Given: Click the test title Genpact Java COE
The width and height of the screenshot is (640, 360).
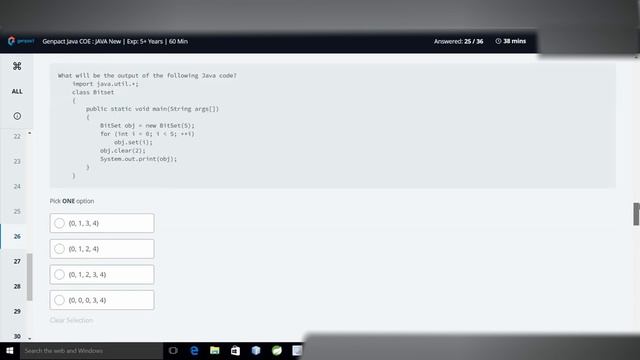Looking at the screenshot, I should pos(115,41).
